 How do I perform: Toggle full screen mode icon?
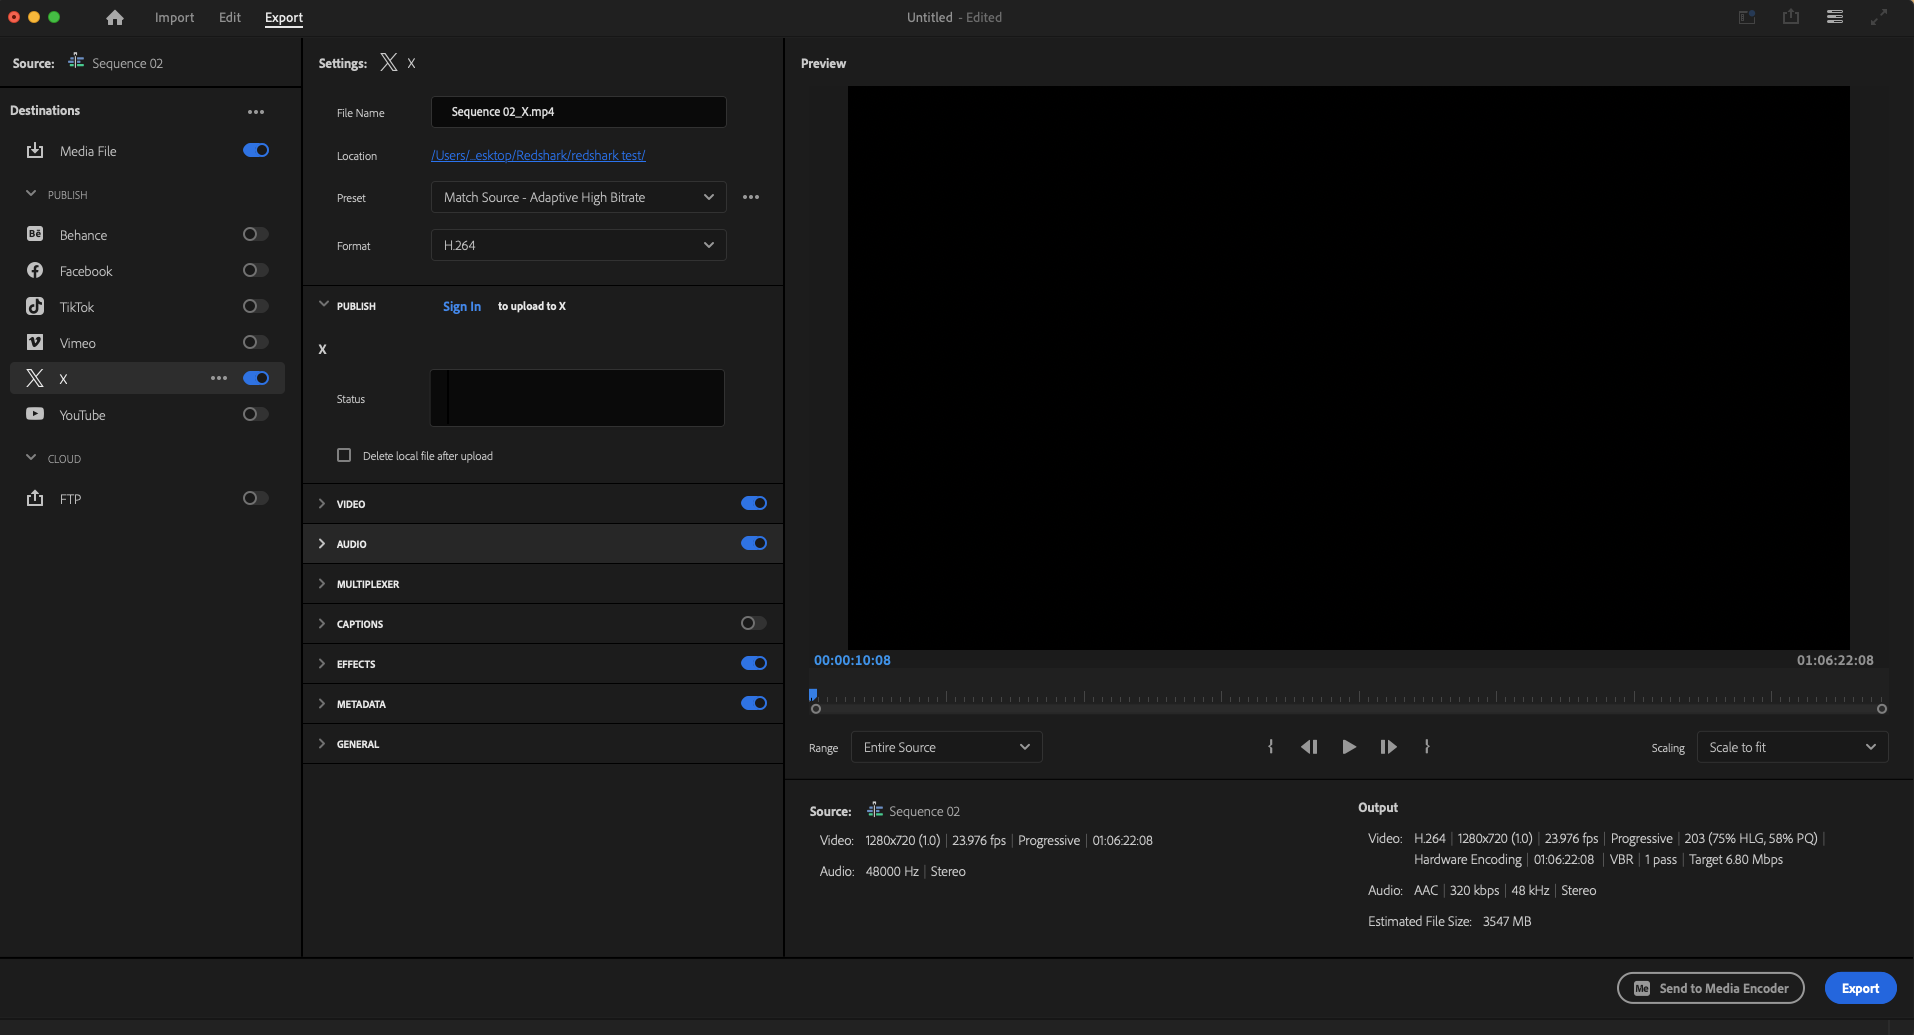point(1879,17)
